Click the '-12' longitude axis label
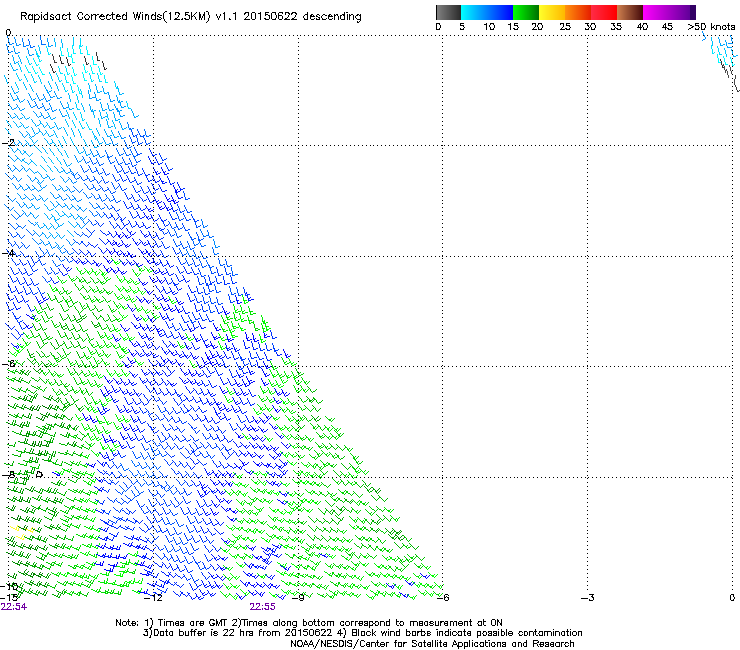 point(153,598)
